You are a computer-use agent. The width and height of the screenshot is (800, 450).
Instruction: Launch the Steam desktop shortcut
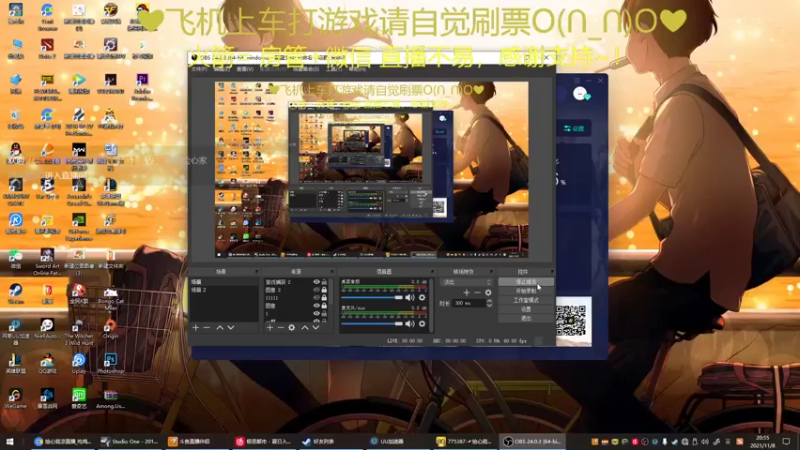(x=15, y=294)
